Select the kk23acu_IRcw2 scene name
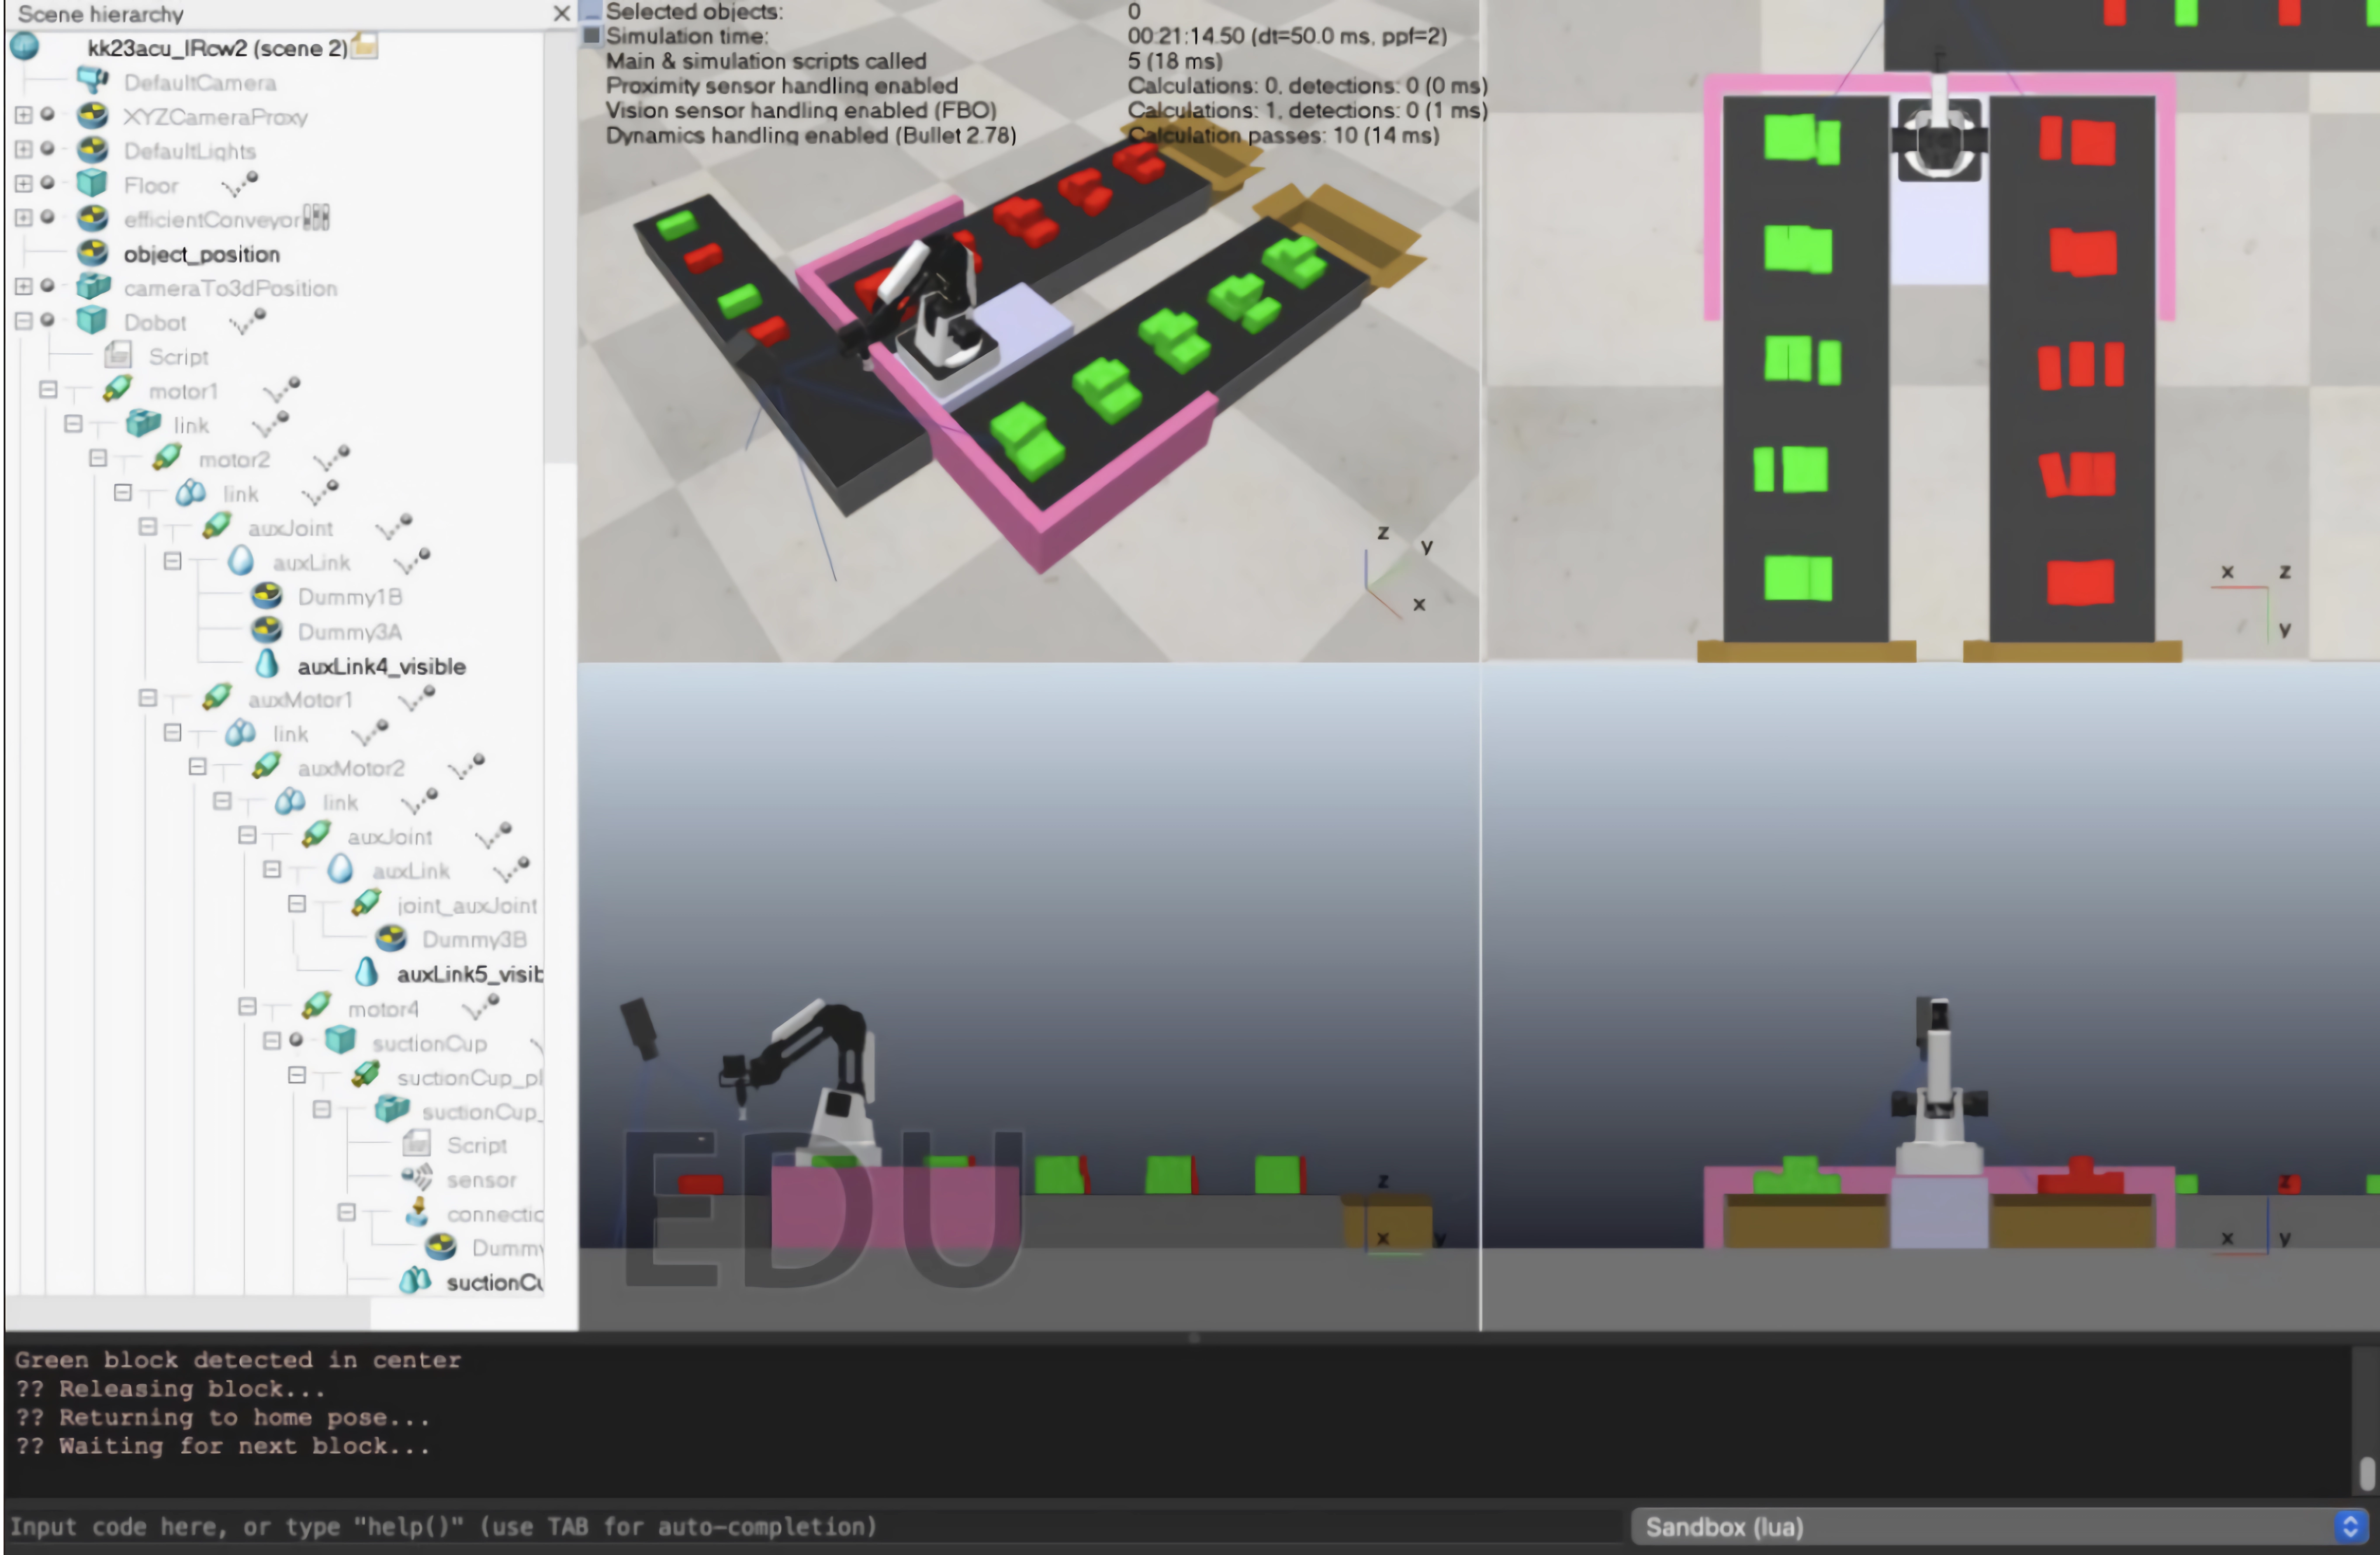Image resolution: width=2380 pixels, height=1555 pixels. 218,48
